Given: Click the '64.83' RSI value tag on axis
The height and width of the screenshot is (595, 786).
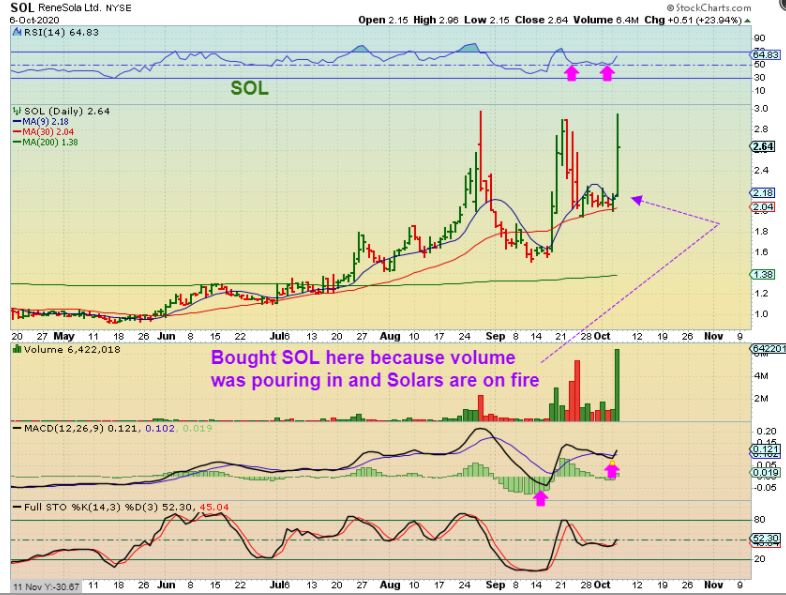Looking at the screenshot, I should (x=765, y=55).
